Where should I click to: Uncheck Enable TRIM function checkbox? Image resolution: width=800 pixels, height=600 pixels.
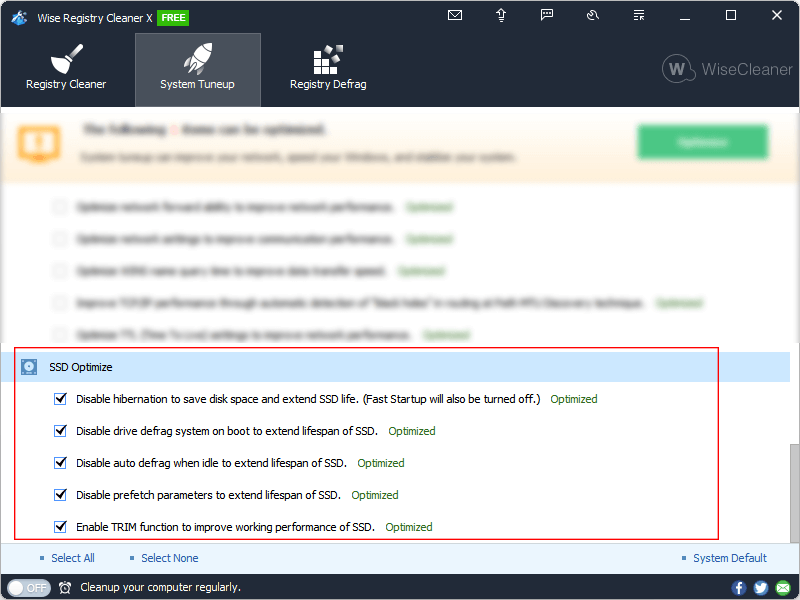click(x=60, y=527)
